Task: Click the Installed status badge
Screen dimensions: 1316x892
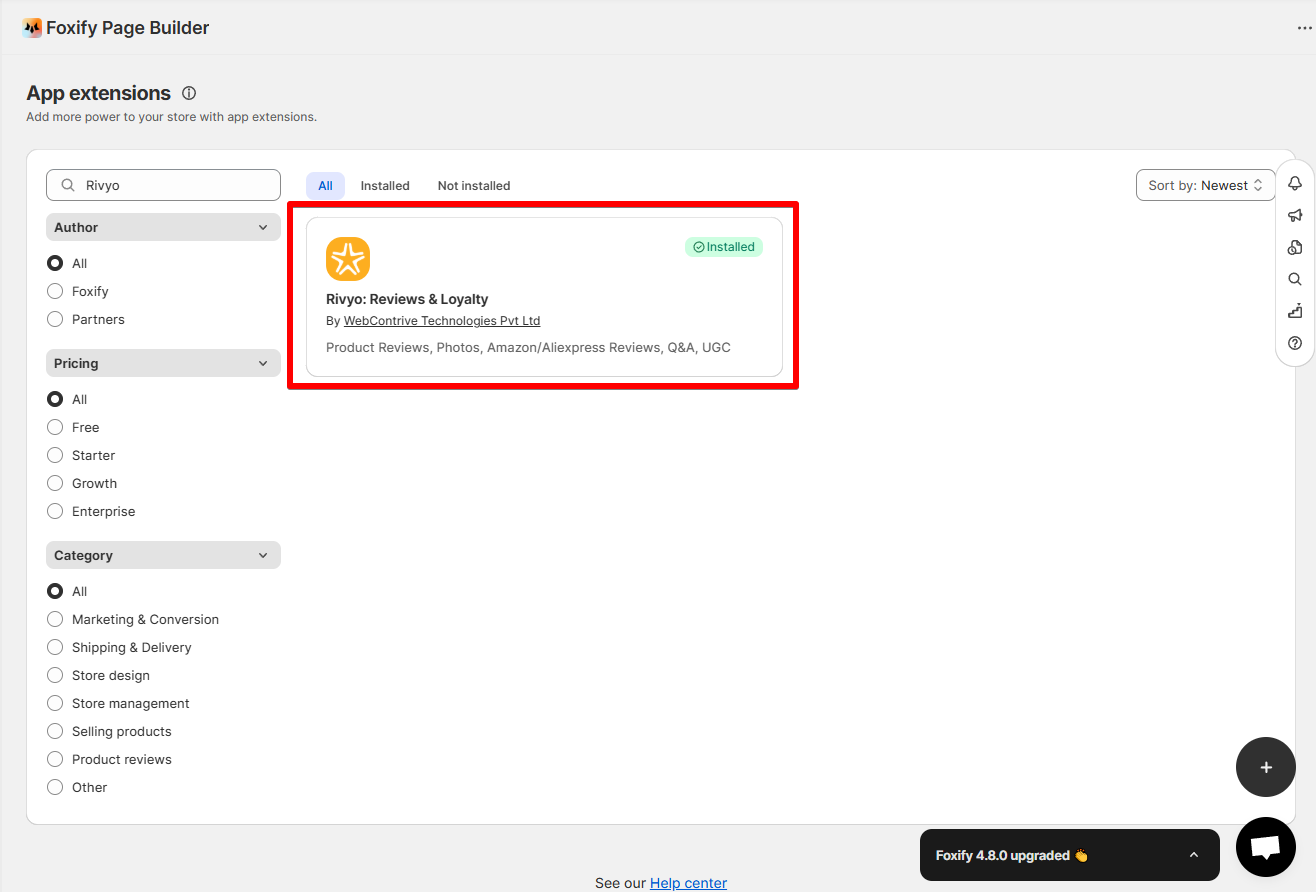Action: click(724, 247)
